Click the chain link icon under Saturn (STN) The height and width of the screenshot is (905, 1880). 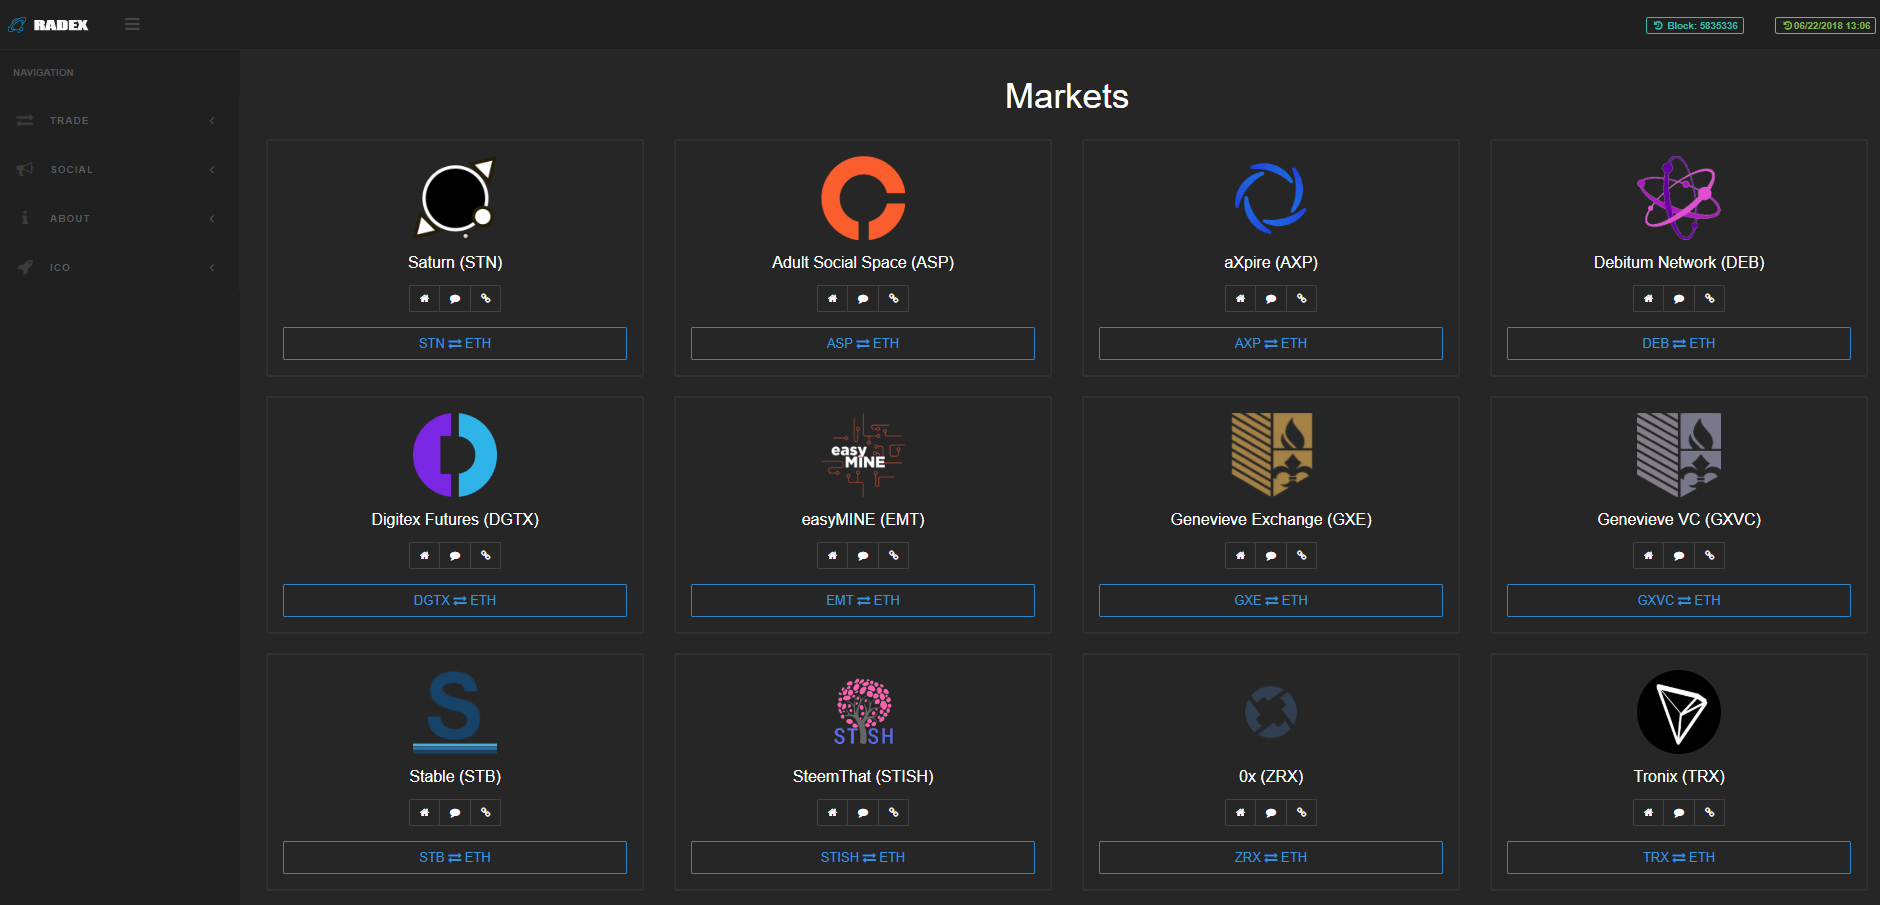[x=486, y=298]
